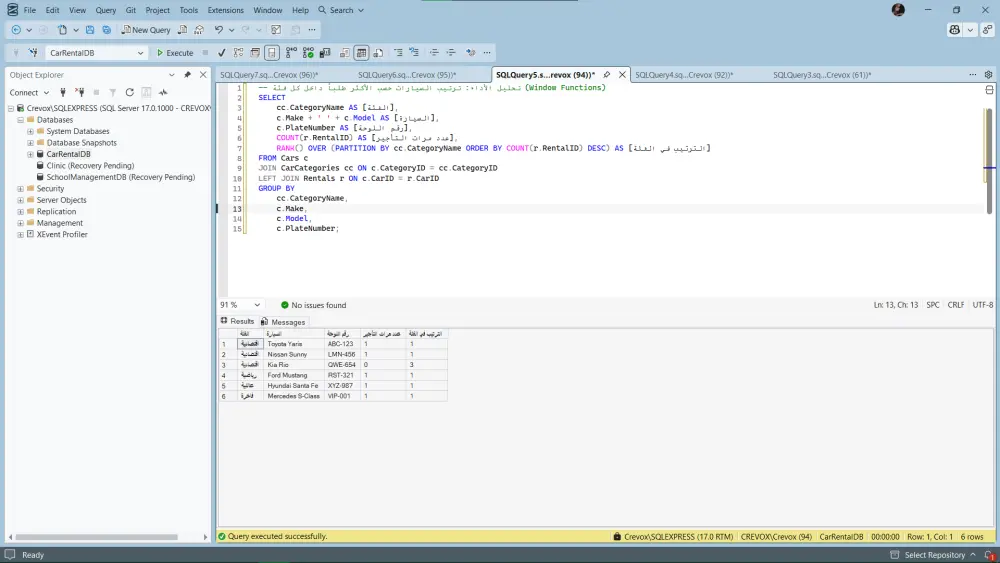Toggle IntelliSense enabled icon
Image resolution: width=1000 pixels, height=563 pixels.
[x=272, y=53]
